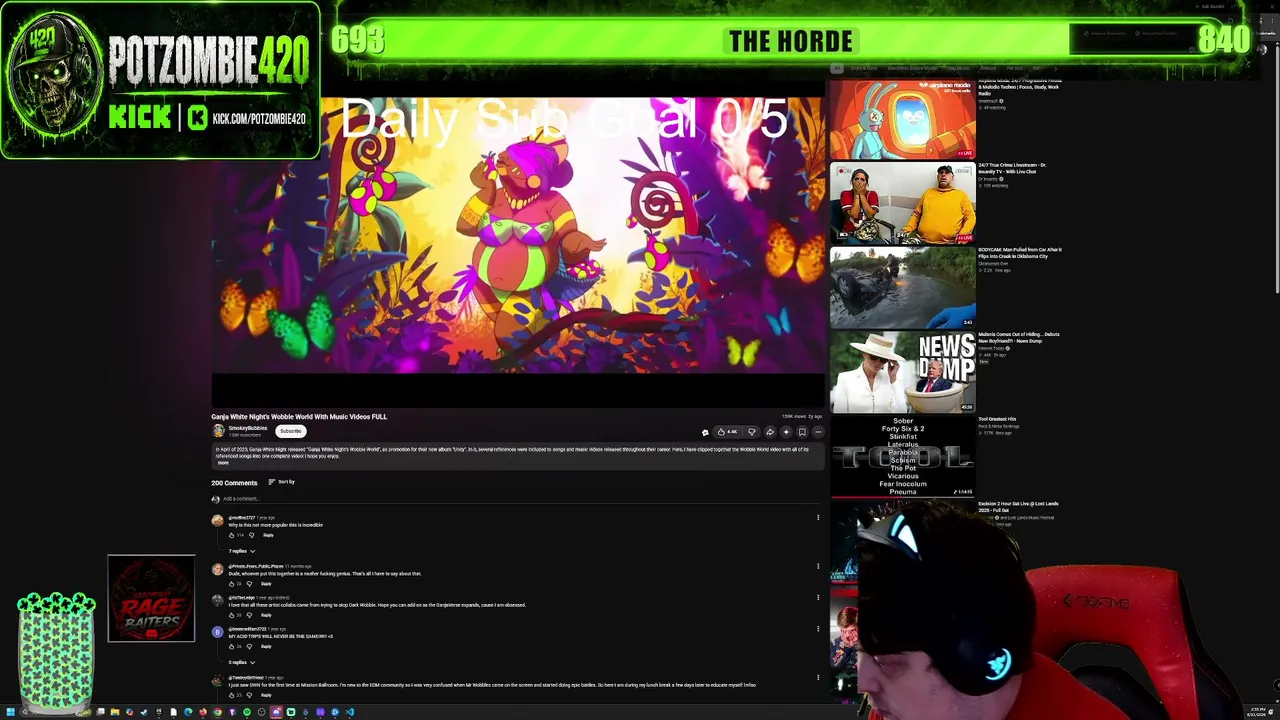Screen dimensions: 1280x720
Task: Like the 'Why is this not more popular' comment
Action: (232, 535)
